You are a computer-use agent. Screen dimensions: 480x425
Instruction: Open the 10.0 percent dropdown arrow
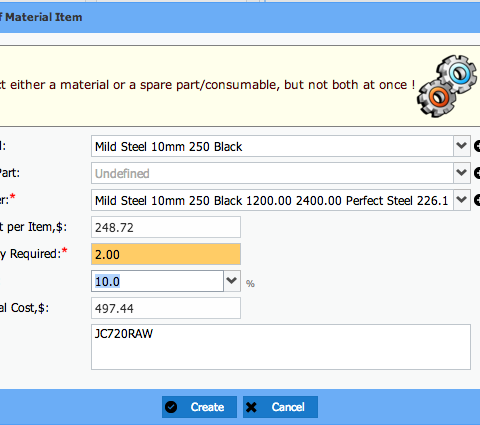tap(232, 281)
